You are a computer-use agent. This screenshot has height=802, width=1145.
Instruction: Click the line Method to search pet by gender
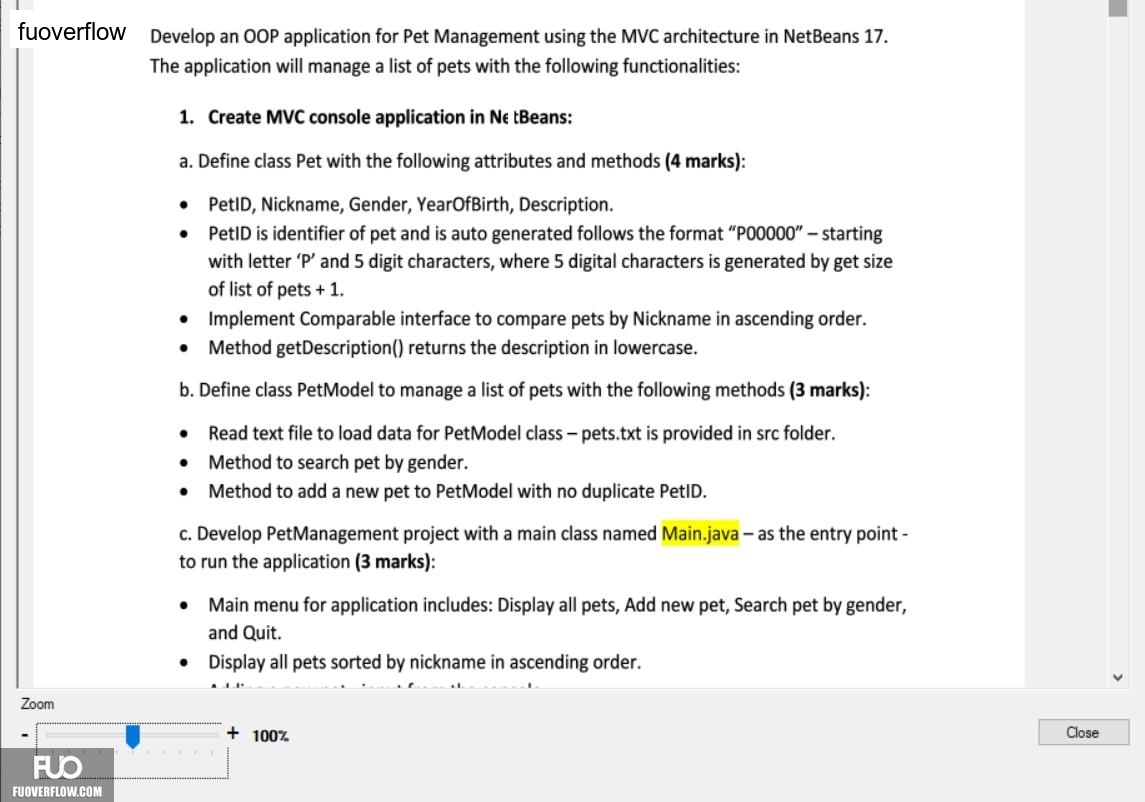[338, 462]
